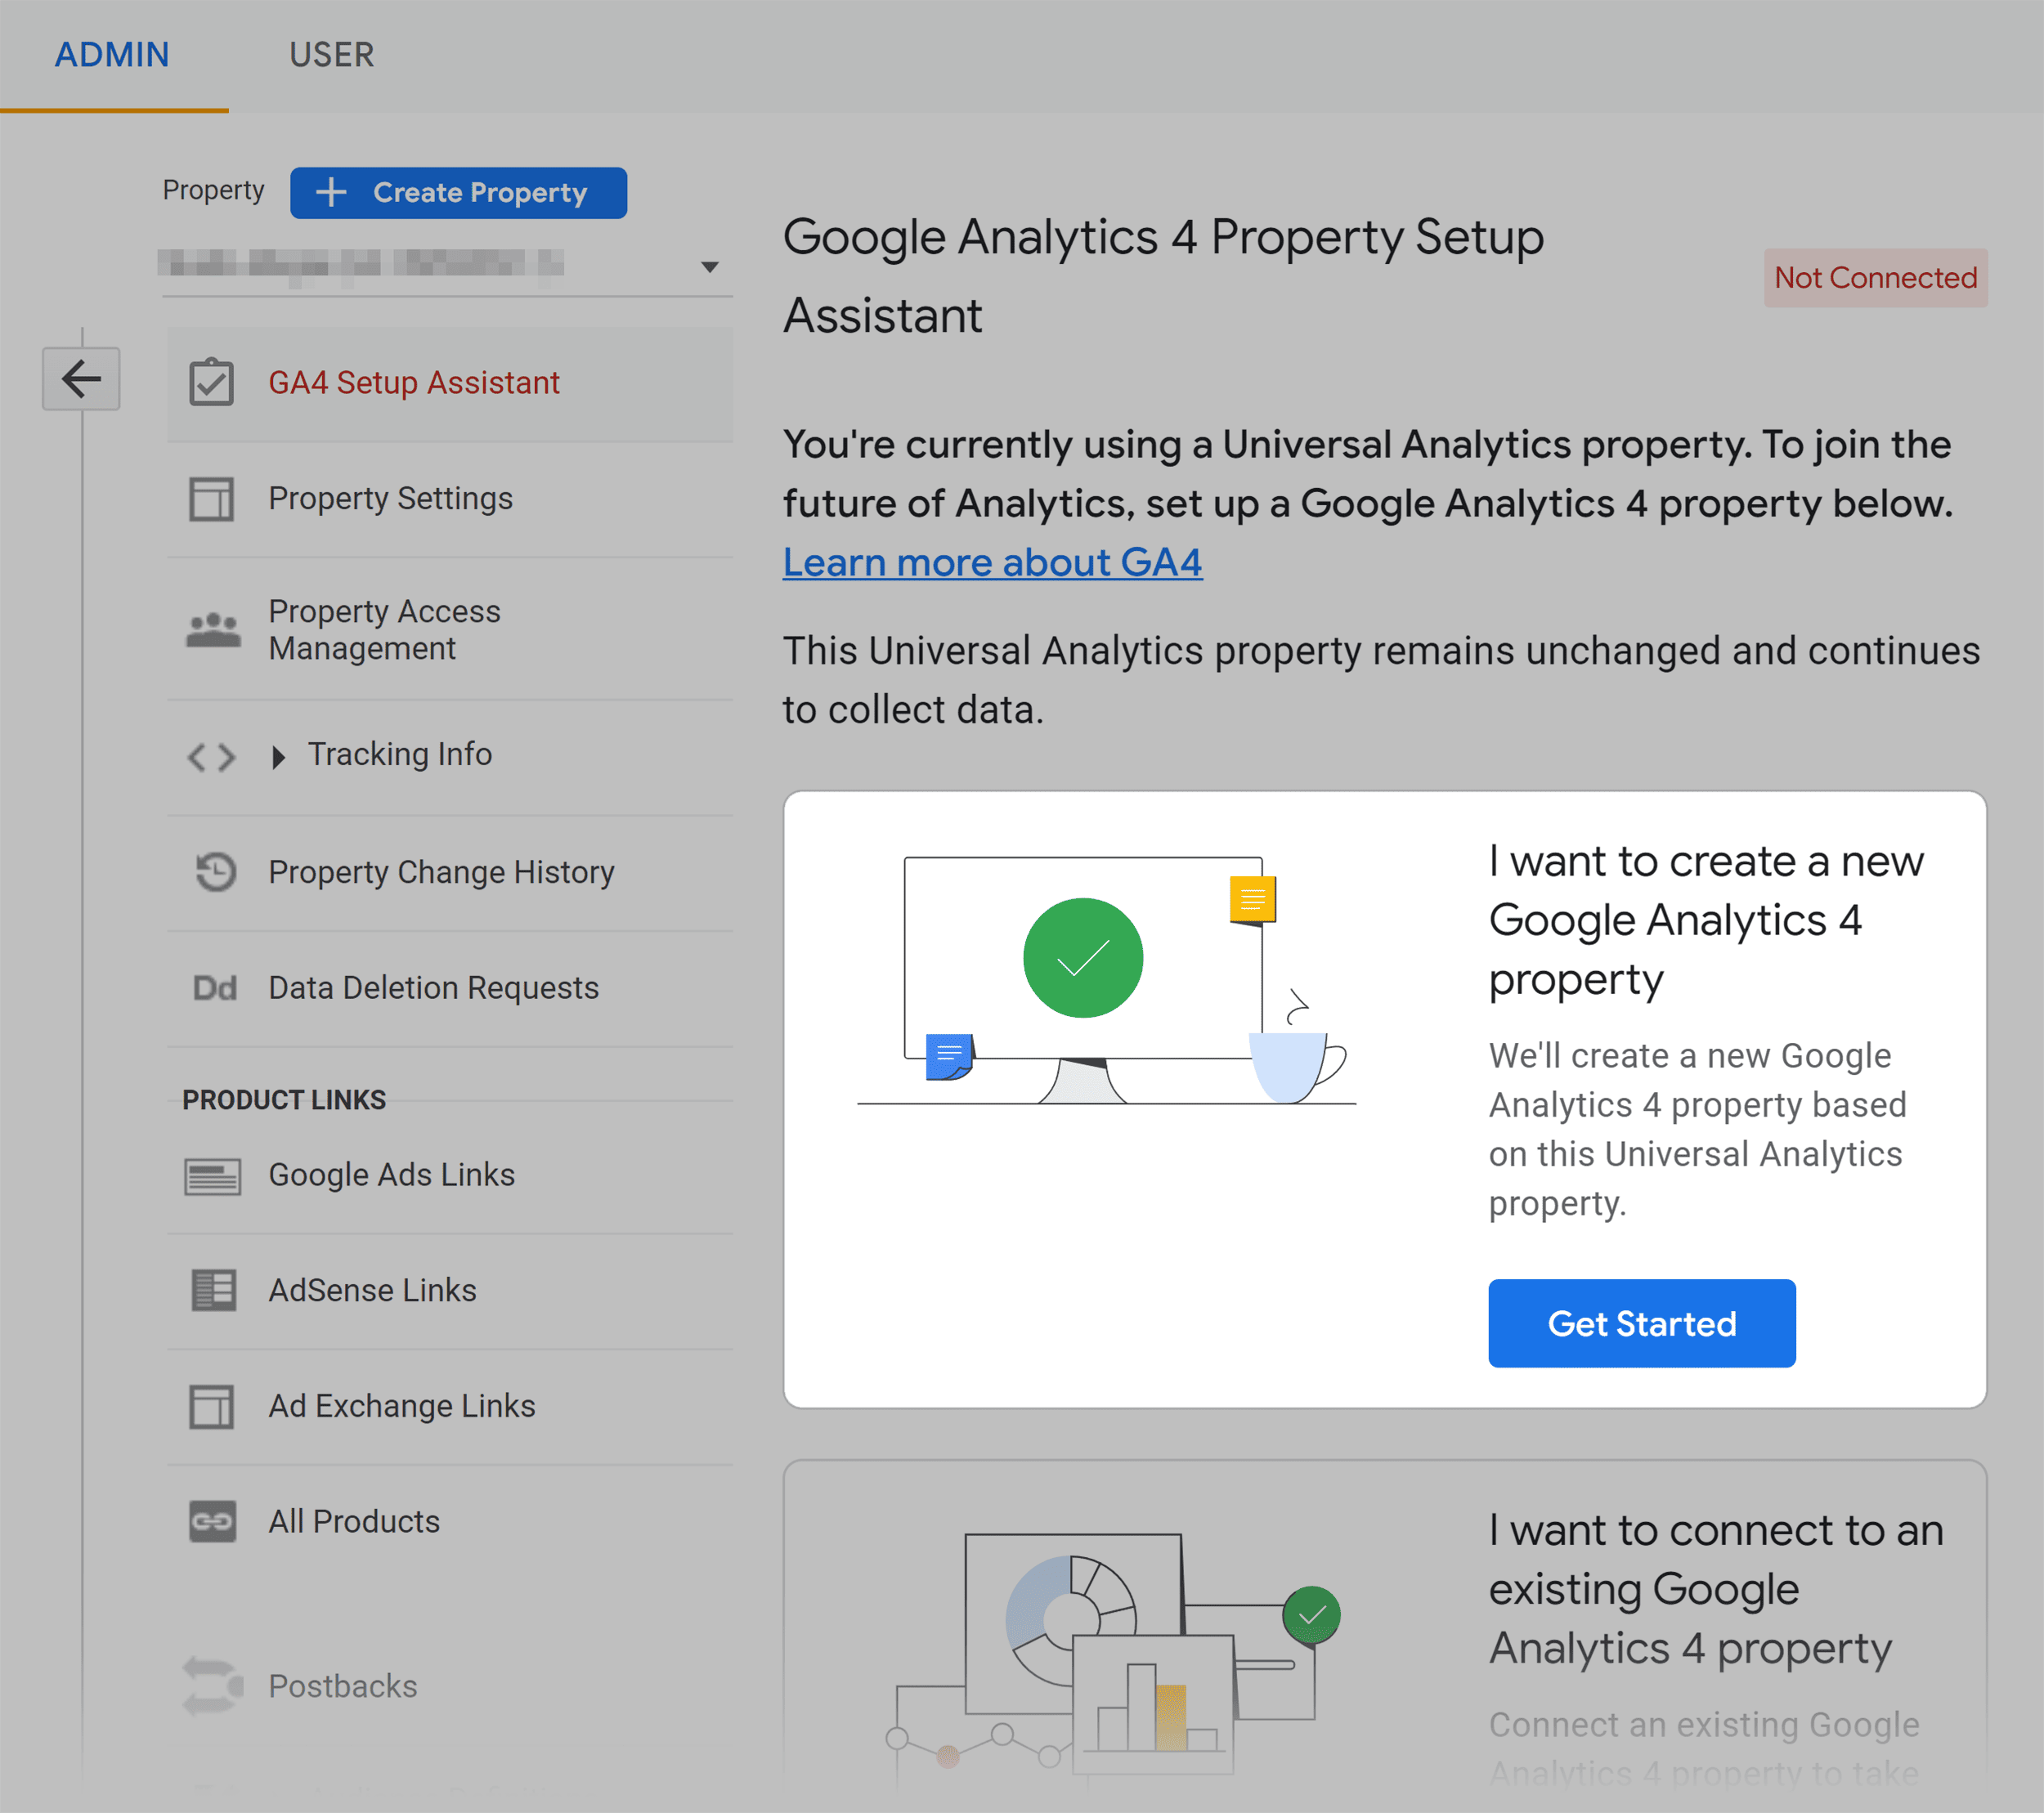Click the Property Access Management people icon
2044x1813 pixels.
point(213,630)
